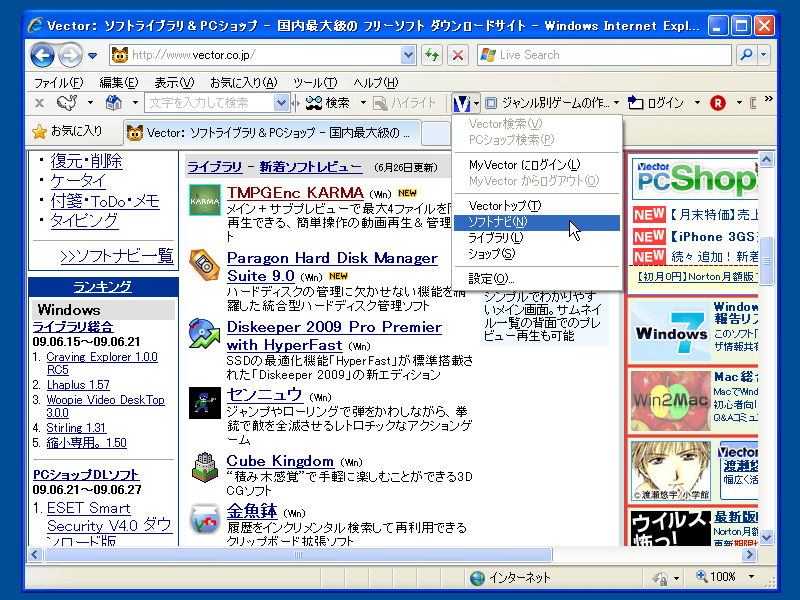This screenshot has width=800, height=600.
Task: Click the 金魚鉢 fishbowl icon
Action: 205,519
